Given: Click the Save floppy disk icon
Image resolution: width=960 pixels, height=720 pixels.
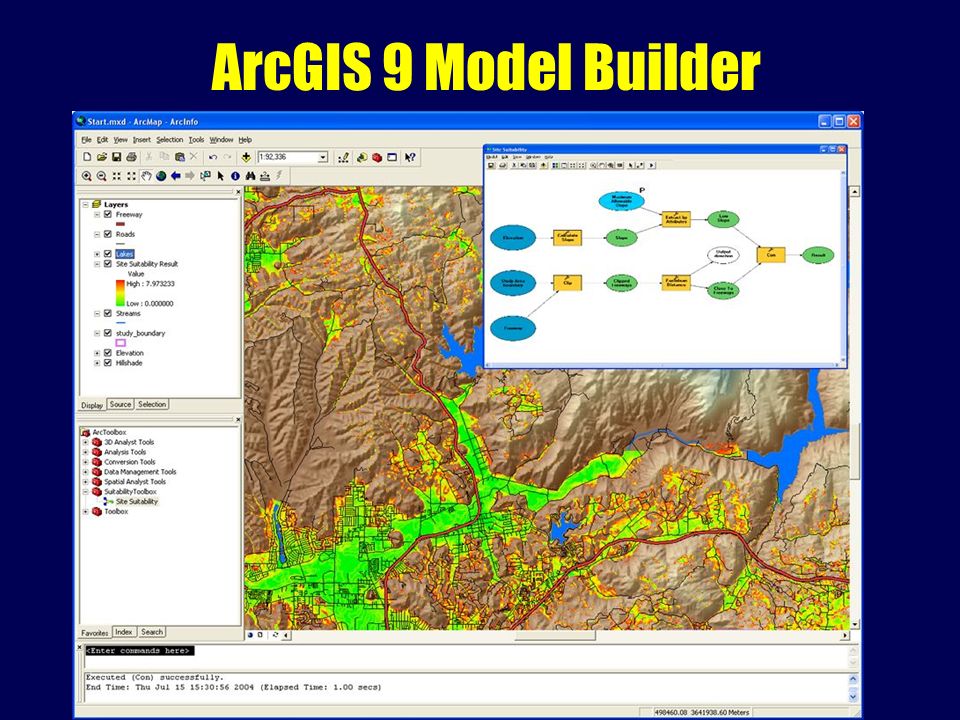Looking at the screenshot, I should click(x=116, y=157).
